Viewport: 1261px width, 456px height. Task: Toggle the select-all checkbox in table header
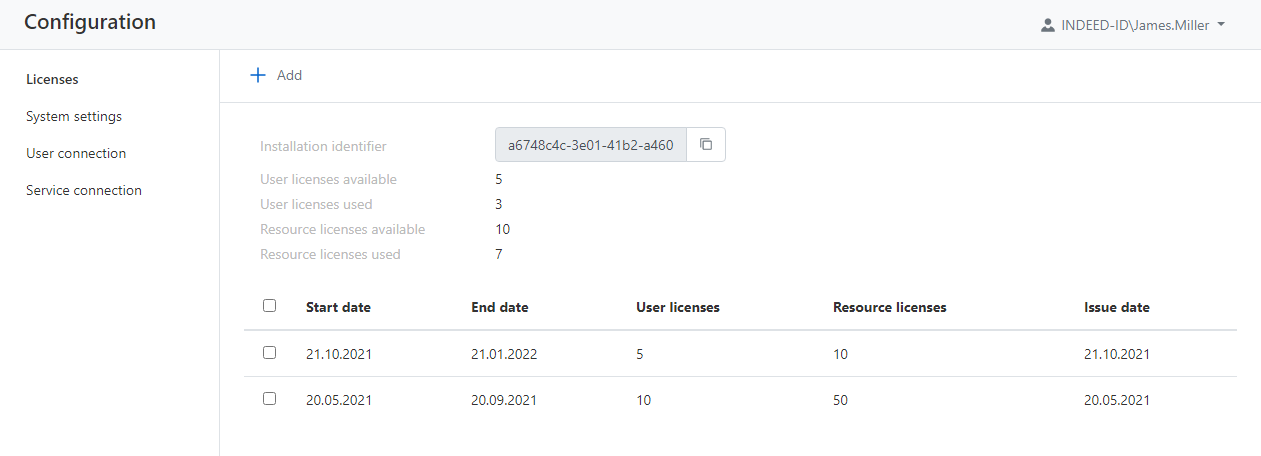point(269,306)
